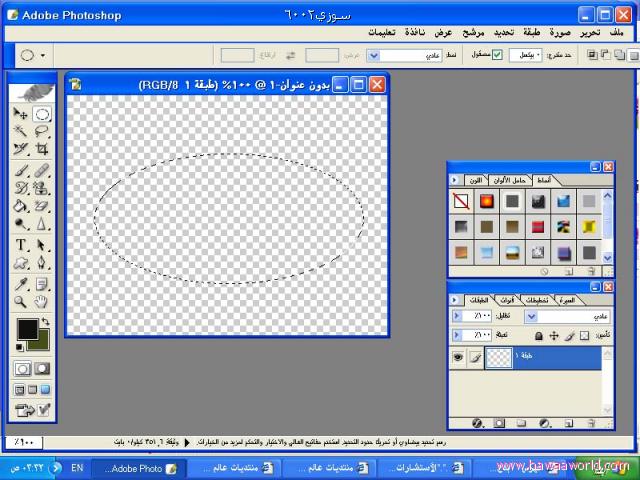Toggle lock all on the layer
Image resolution: width=640 pixels, height=480 pixels.
[x=539, y=336]
